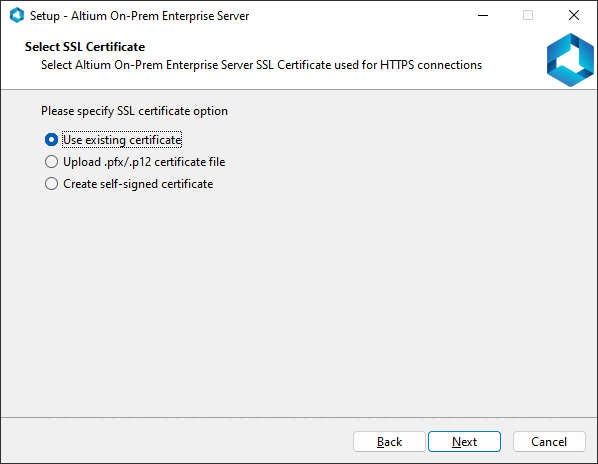Select the Use existing certificate radio circle

click(x=51, y=140)
